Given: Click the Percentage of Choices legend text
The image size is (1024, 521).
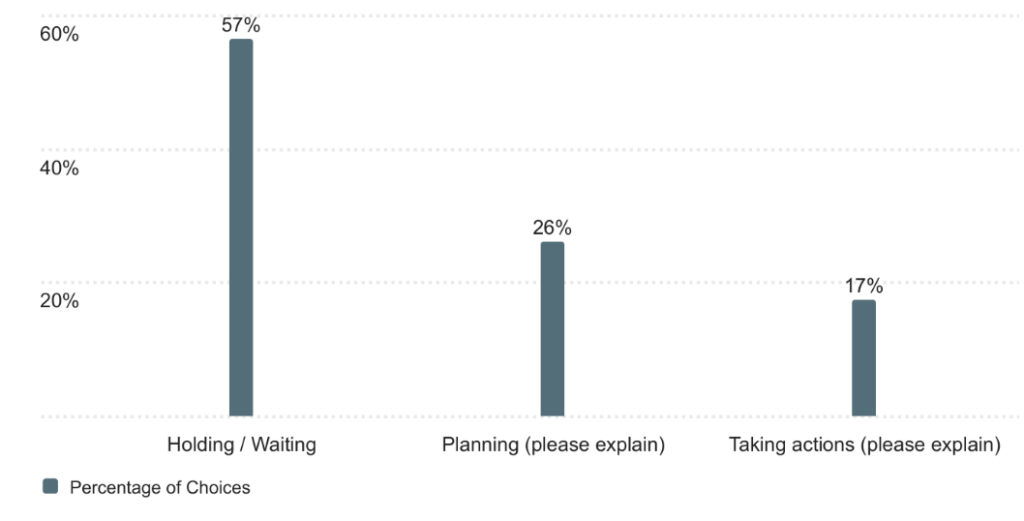Looking at the screenshot, I should (159, 488).
